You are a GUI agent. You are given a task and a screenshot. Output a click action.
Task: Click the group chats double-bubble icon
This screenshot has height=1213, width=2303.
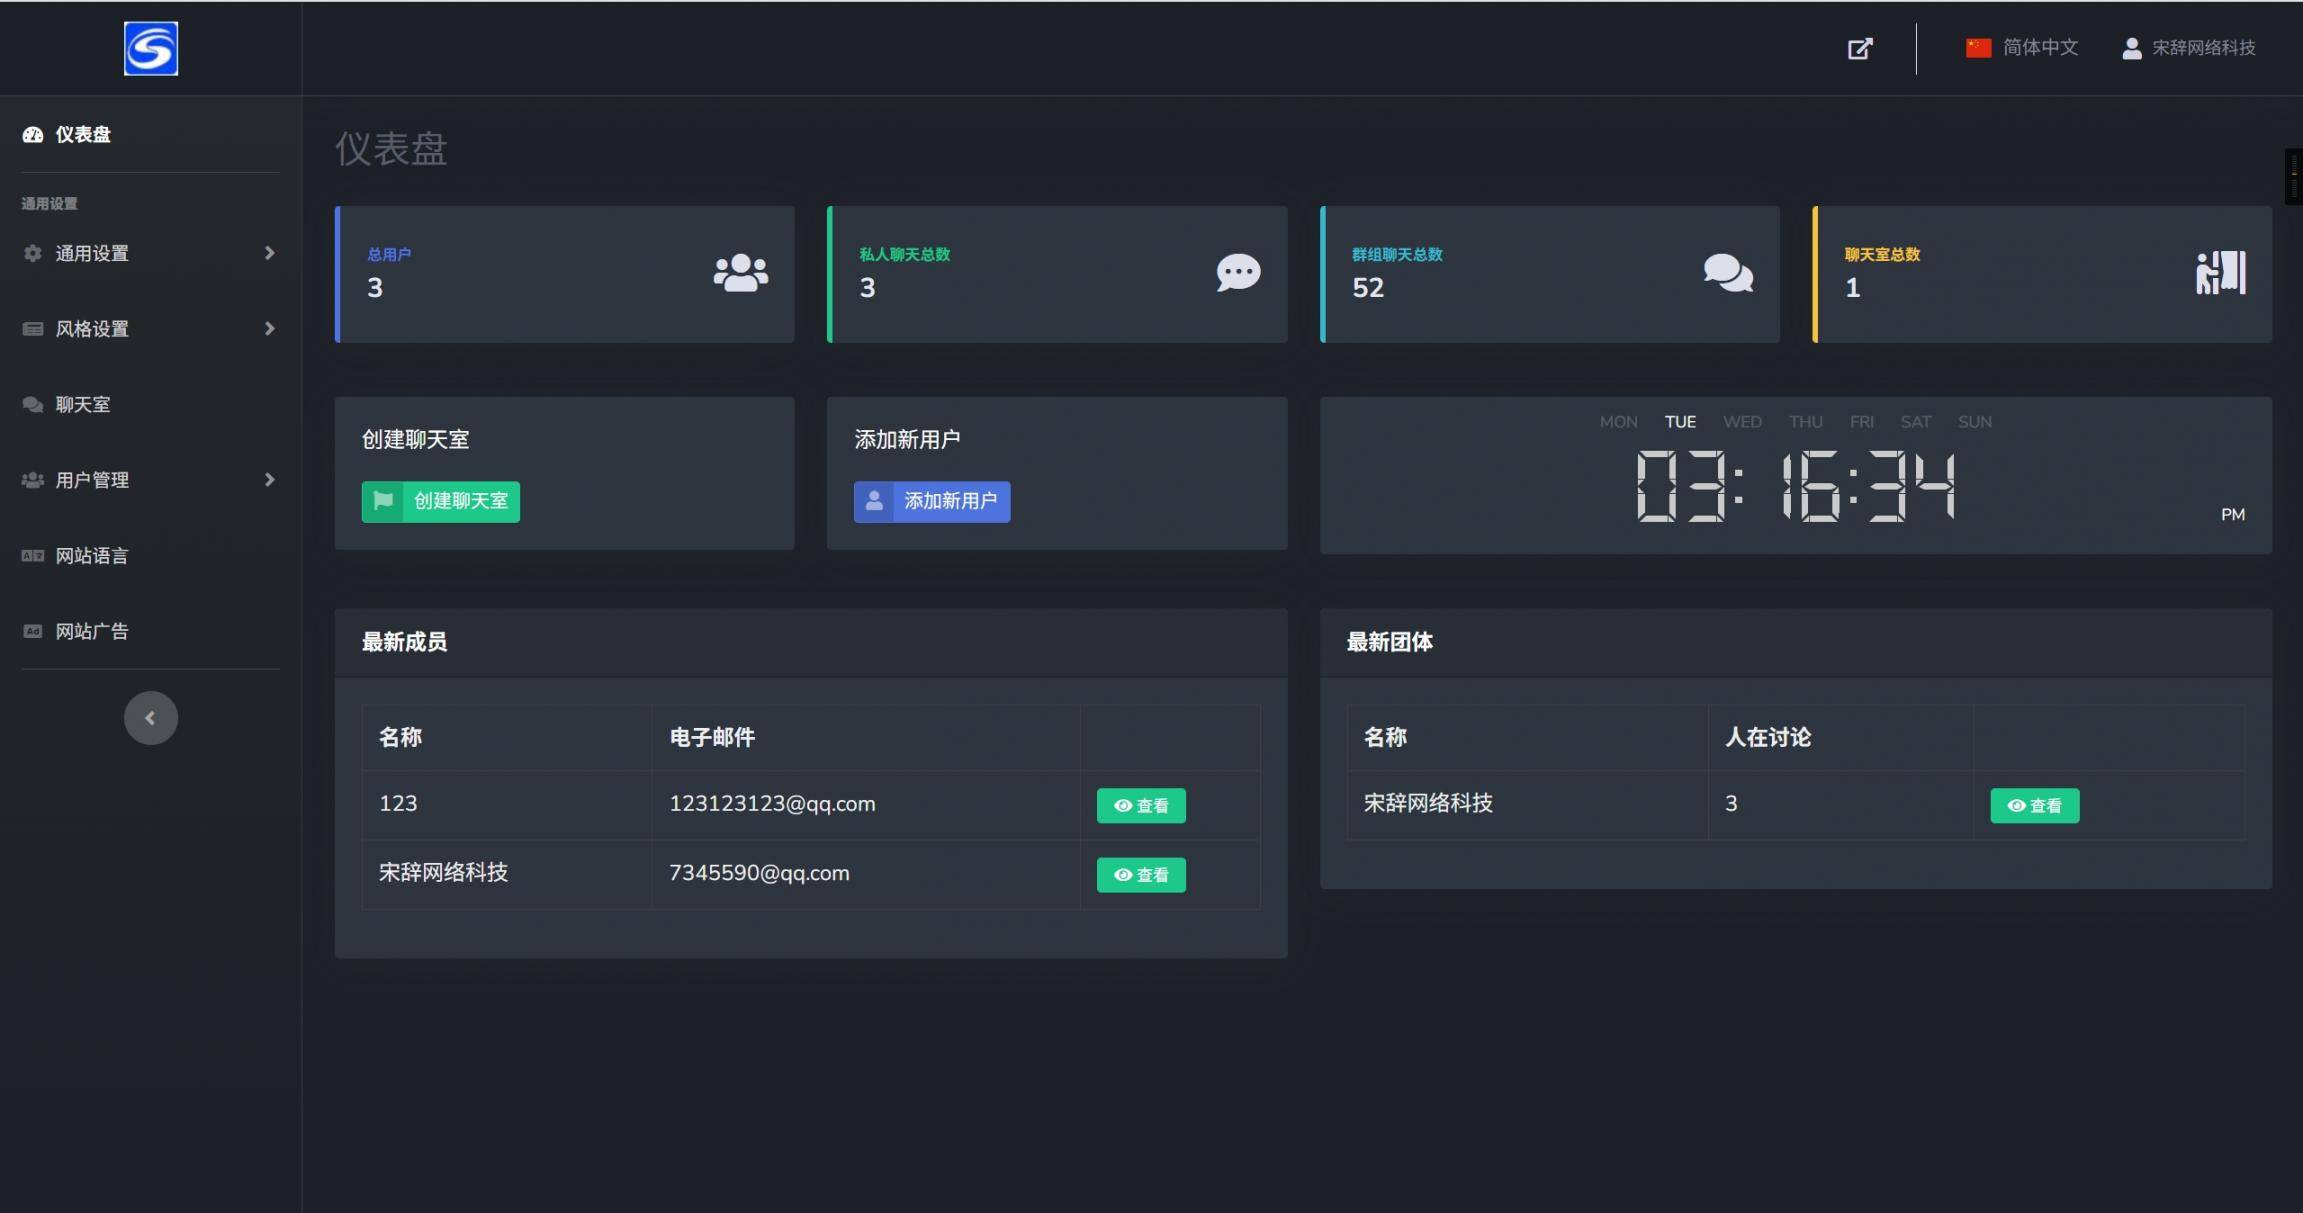[x=1728, y=273]
